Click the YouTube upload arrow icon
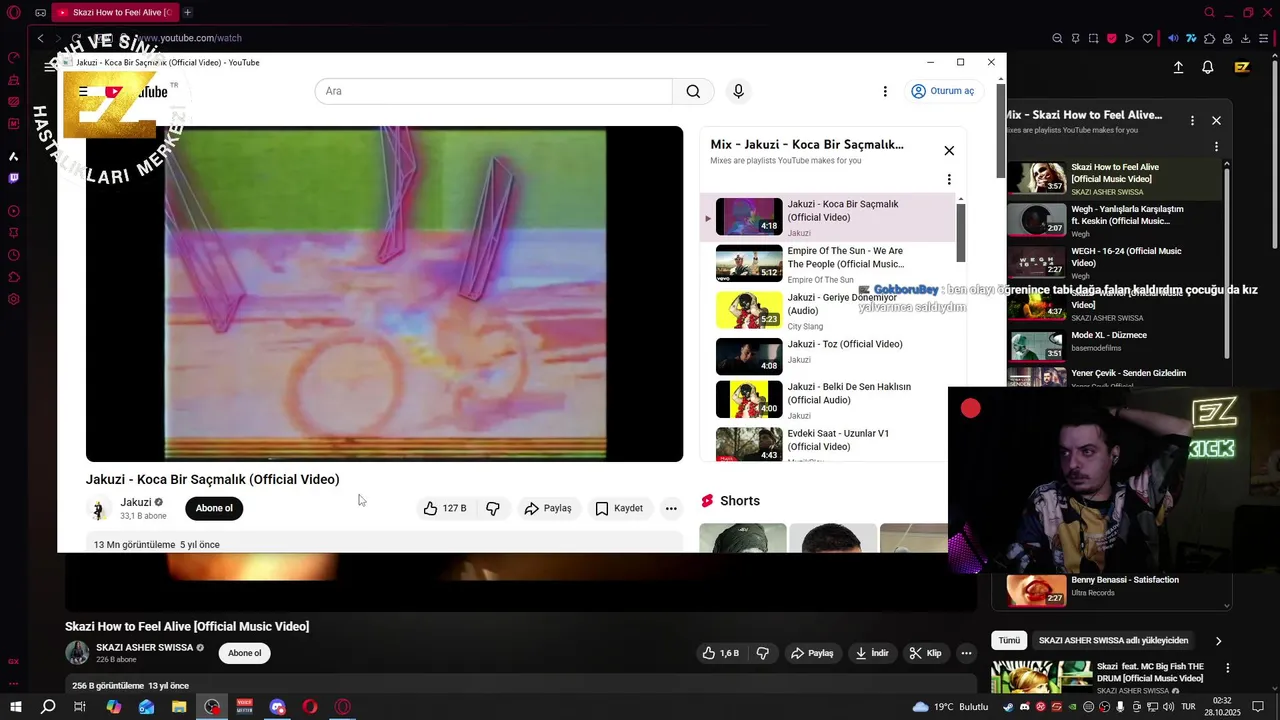This screenshot has width=1280, height=720. pos(1178,67)
